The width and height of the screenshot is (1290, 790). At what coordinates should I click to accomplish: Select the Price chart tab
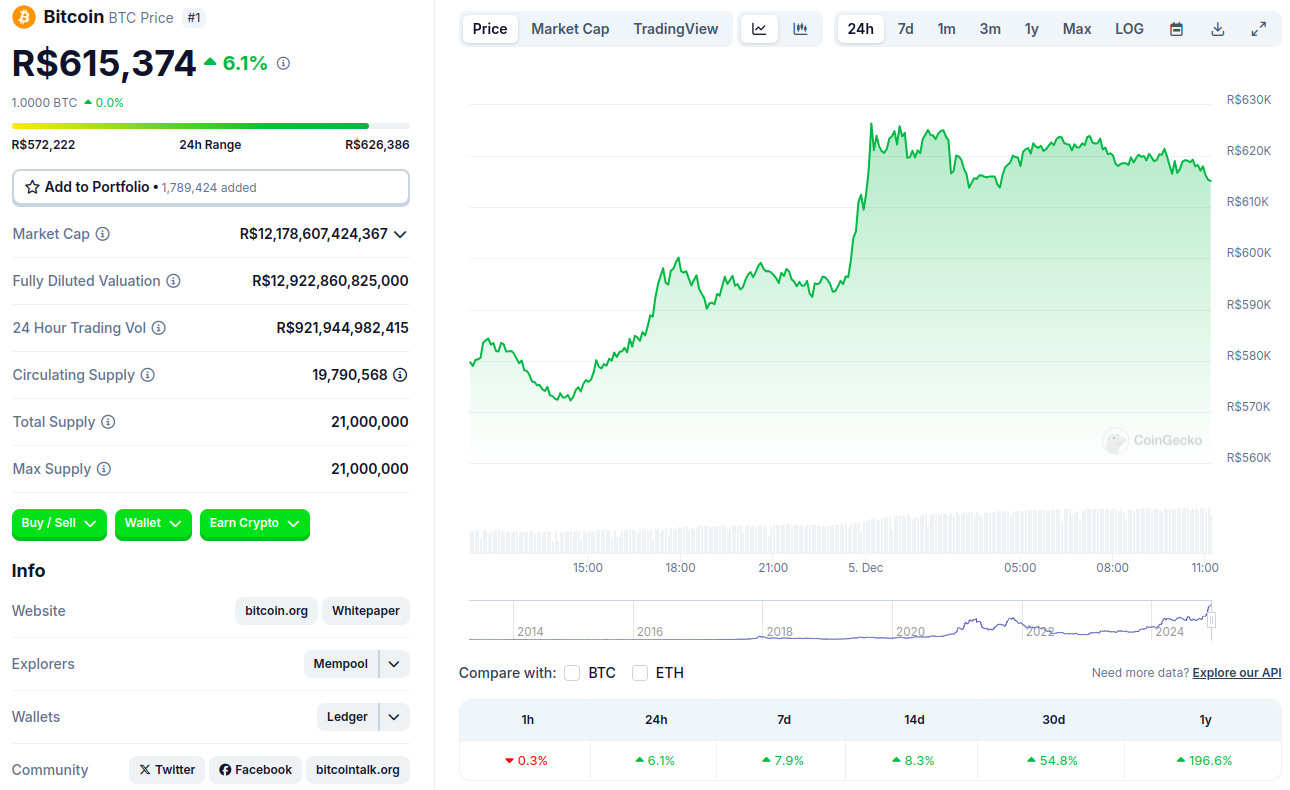pyautogui.click(x=490, y=29)
